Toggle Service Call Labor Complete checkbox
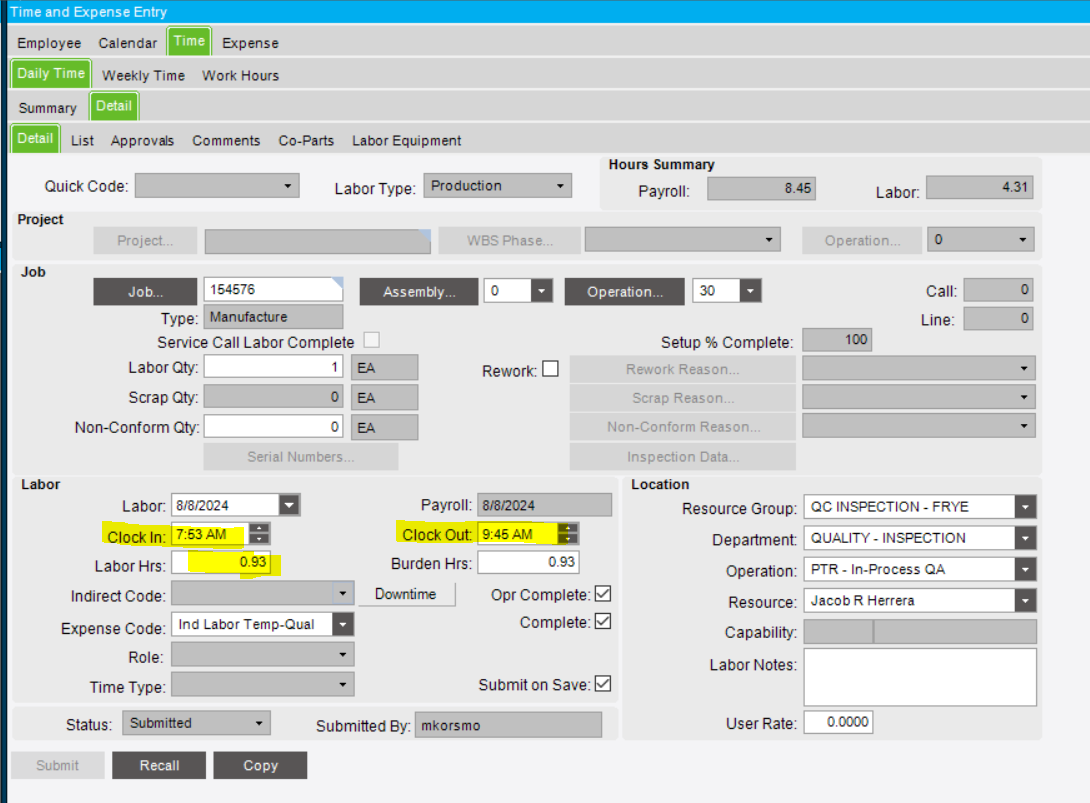 372,340
